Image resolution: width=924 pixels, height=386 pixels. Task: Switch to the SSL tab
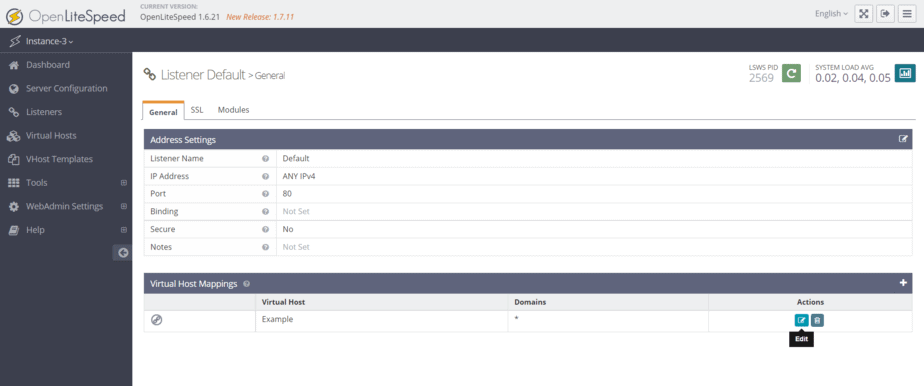click(x=197, y=110)
